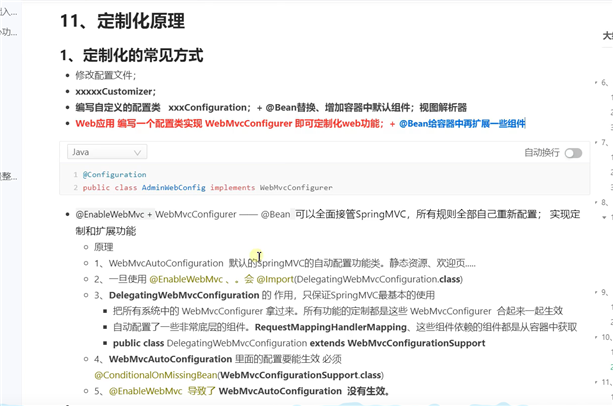This screenshot has height=406, width=613.
Task: Open the Java language dropdown in code block
Action: (107, 152)
